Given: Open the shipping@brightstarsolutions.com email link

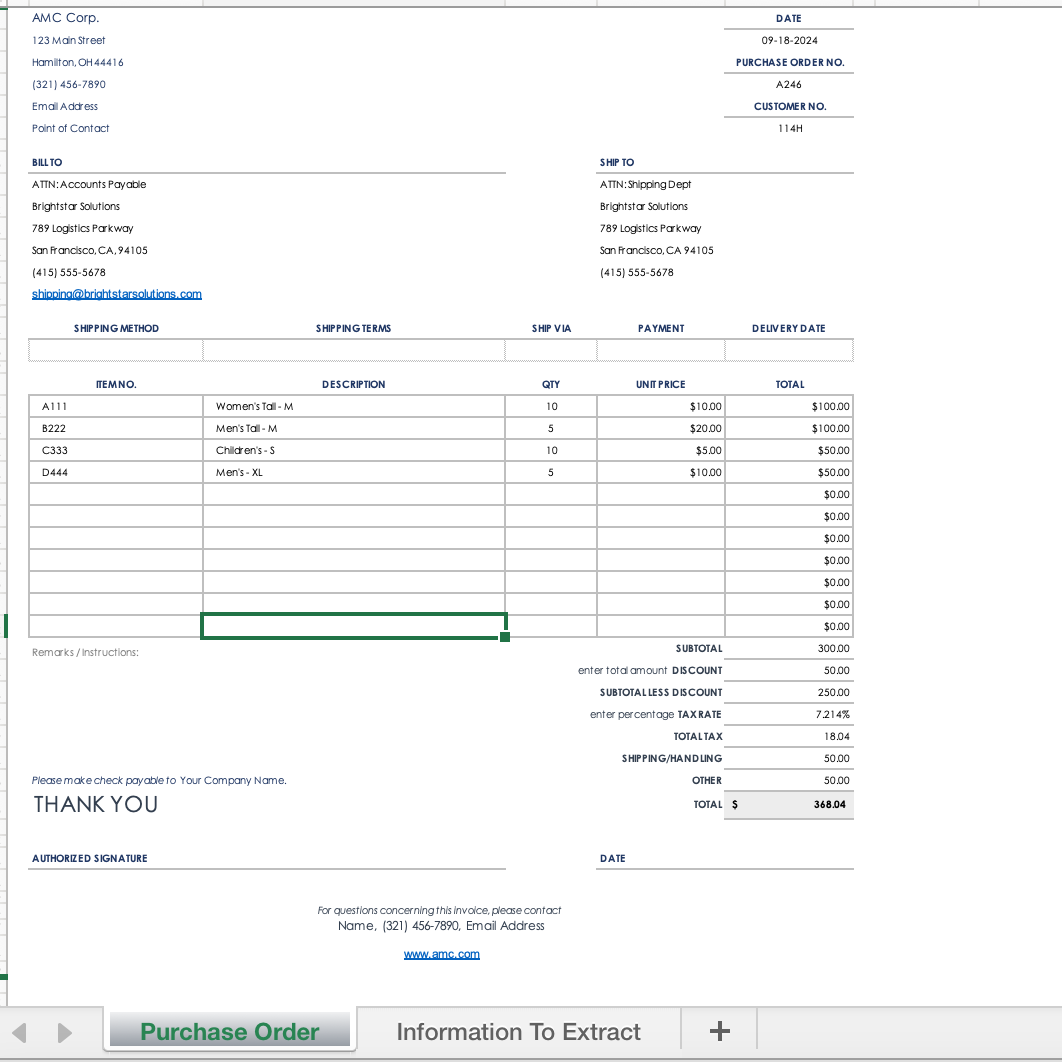Looking at the screenshot, I should (x=117, y=293).
